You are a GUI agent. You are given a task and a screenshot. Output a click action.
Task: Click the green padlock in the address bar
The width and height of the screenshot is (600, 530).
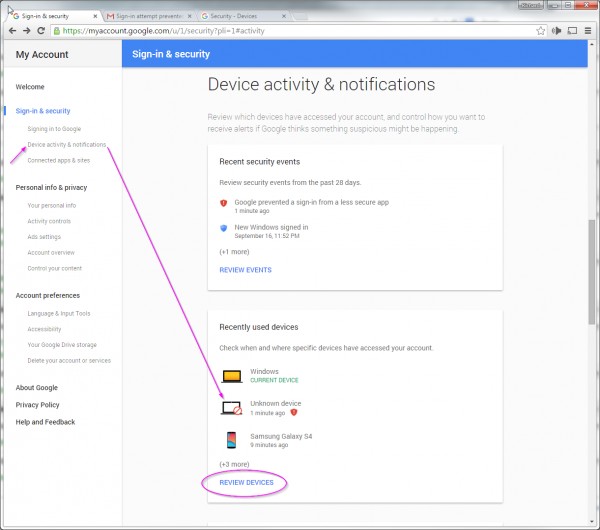(x=57, y=31)
